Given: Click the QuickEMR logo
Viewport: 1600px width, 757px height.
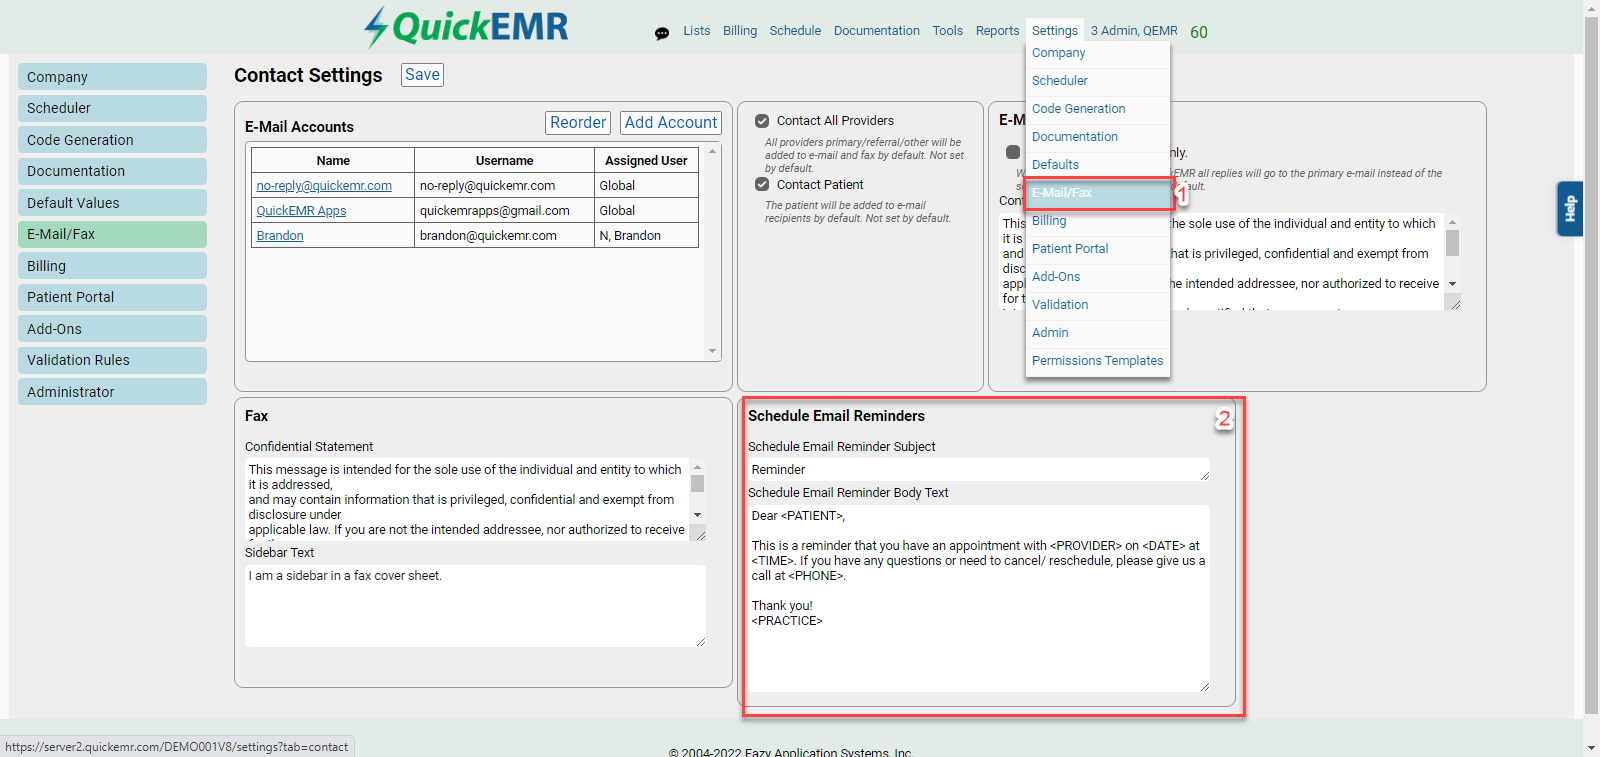Looking at the screenshot, I should pyautogui.click(x=466, y=27).
